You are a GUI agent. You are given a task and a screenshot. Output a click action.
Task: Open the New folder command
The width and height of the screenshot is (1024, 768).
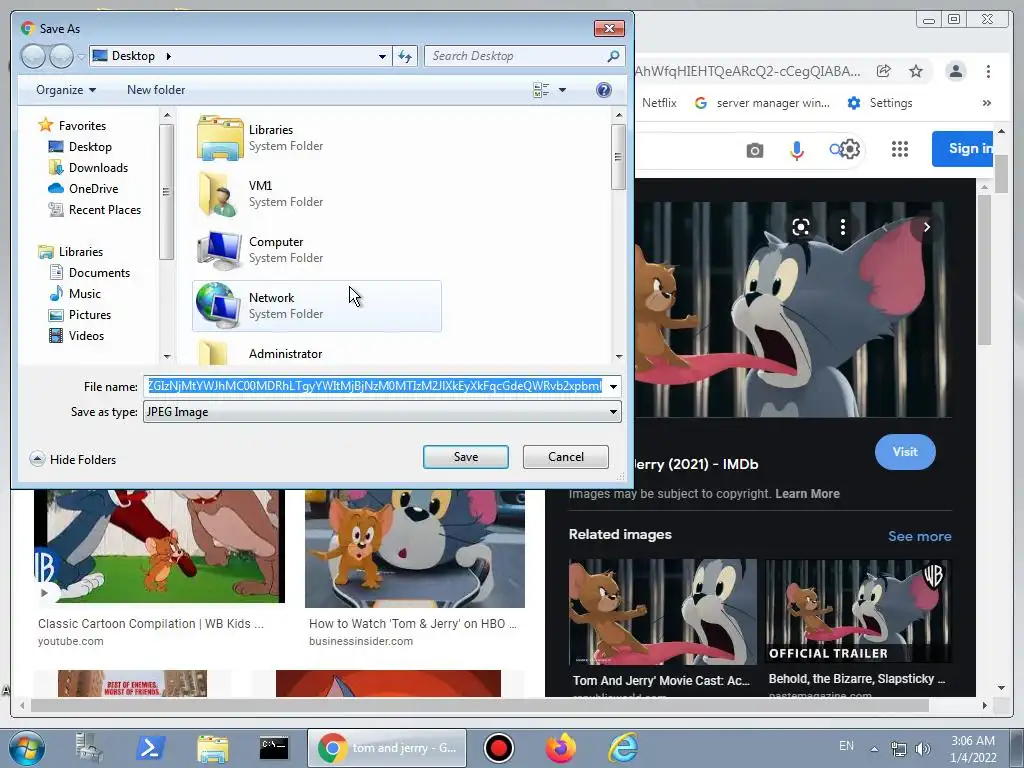(x=156, y=90)
